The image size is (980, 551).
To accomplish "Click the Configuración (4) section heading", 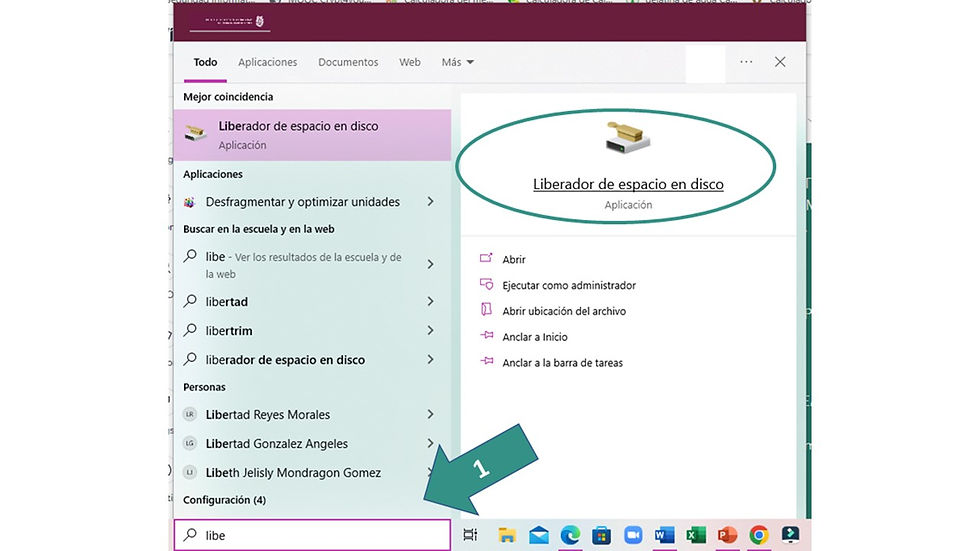I will point(224,500).
